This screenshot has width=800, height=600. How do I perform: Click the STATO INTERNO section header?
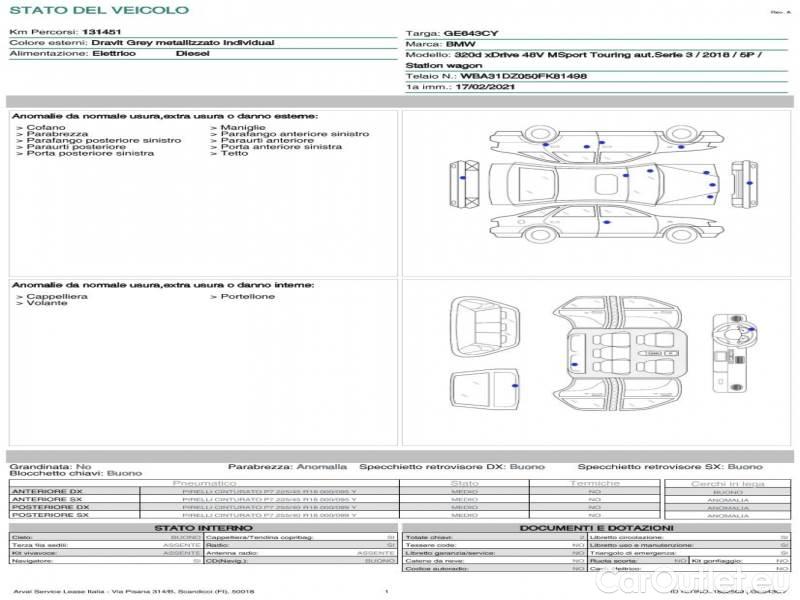(x=203, y=528)
